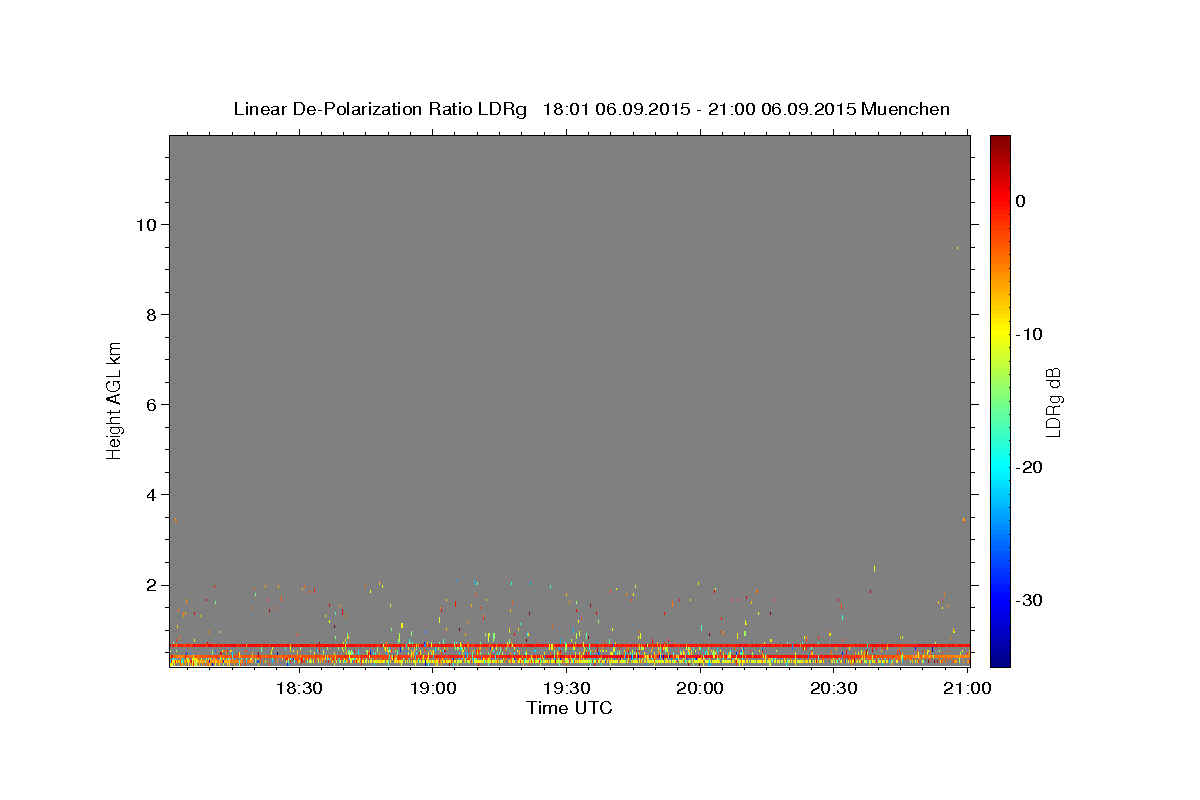Image resolution: width=1200 pixels, height=800 pixels.
Task: Click the '21:00' time axis label
Action: click(x=967, y=689)
